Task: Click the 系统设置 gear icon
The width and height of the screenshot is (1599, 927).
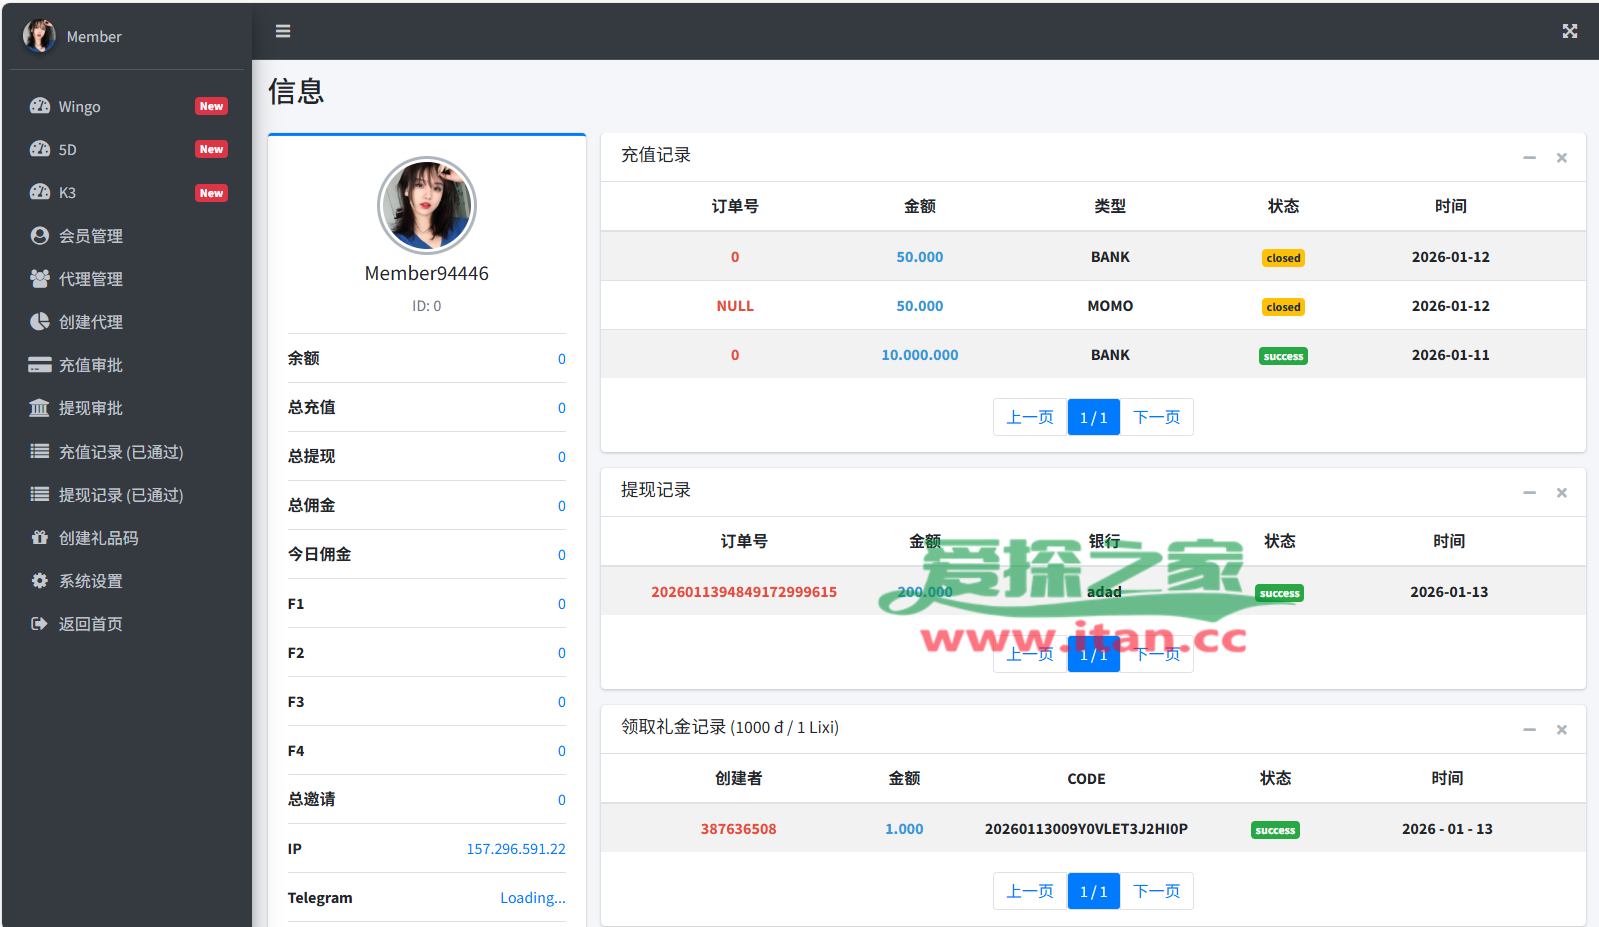Action: (x=40, y=581)
